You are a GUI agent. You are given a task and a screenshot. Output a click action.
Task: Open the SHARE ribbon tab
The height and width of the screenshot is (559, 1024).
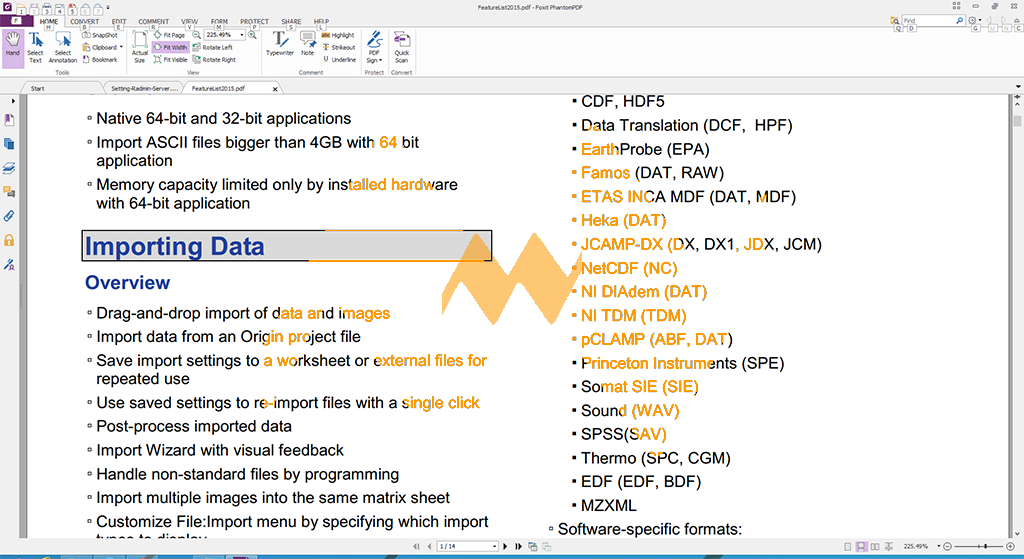click(291, 22)
